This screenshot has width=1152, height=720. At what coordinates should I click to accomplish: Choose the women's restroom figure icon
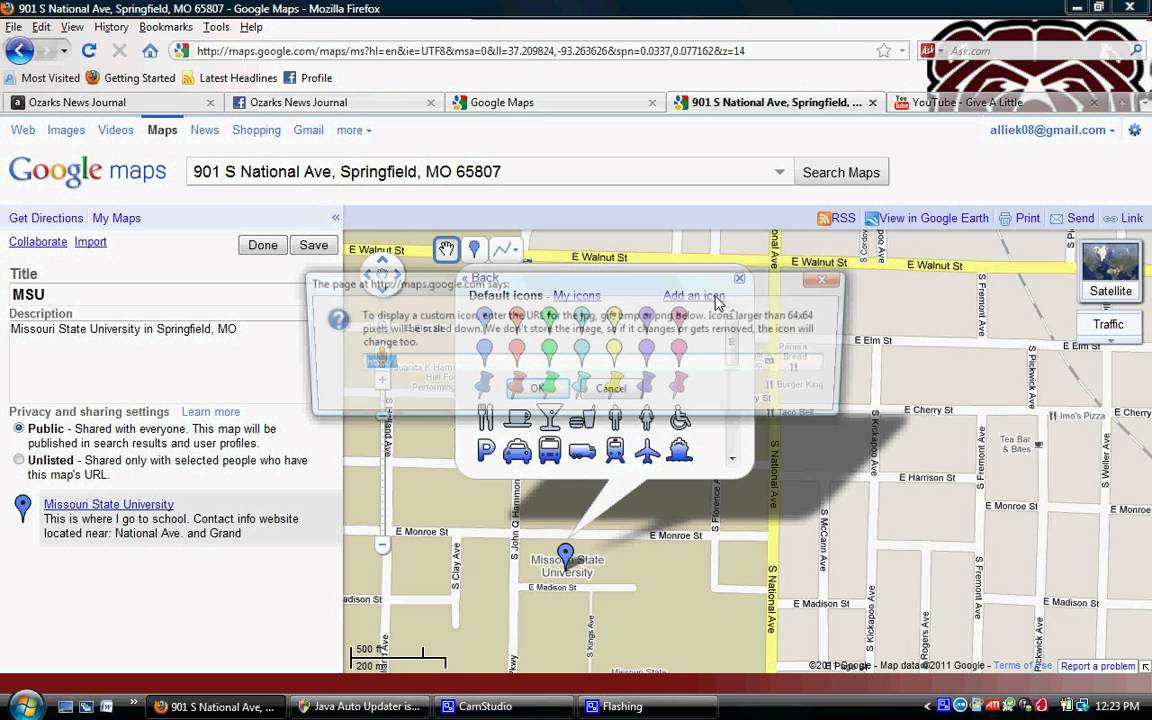pos(647,417)
